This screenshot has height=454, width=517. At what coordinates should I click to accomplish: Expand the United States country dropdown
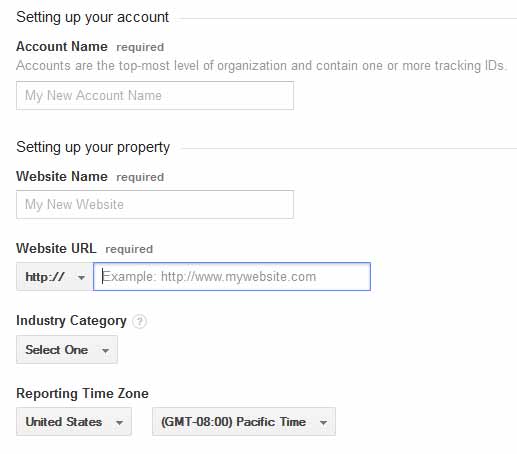pos(74,422)
